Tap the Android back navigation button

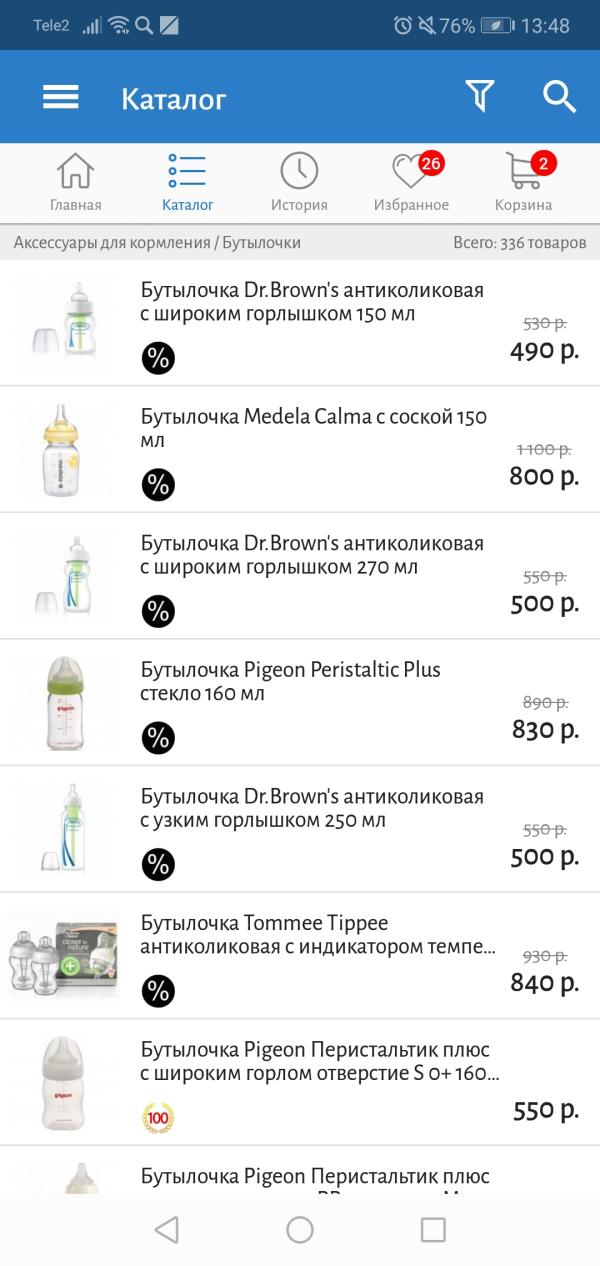click(167, 1229)
